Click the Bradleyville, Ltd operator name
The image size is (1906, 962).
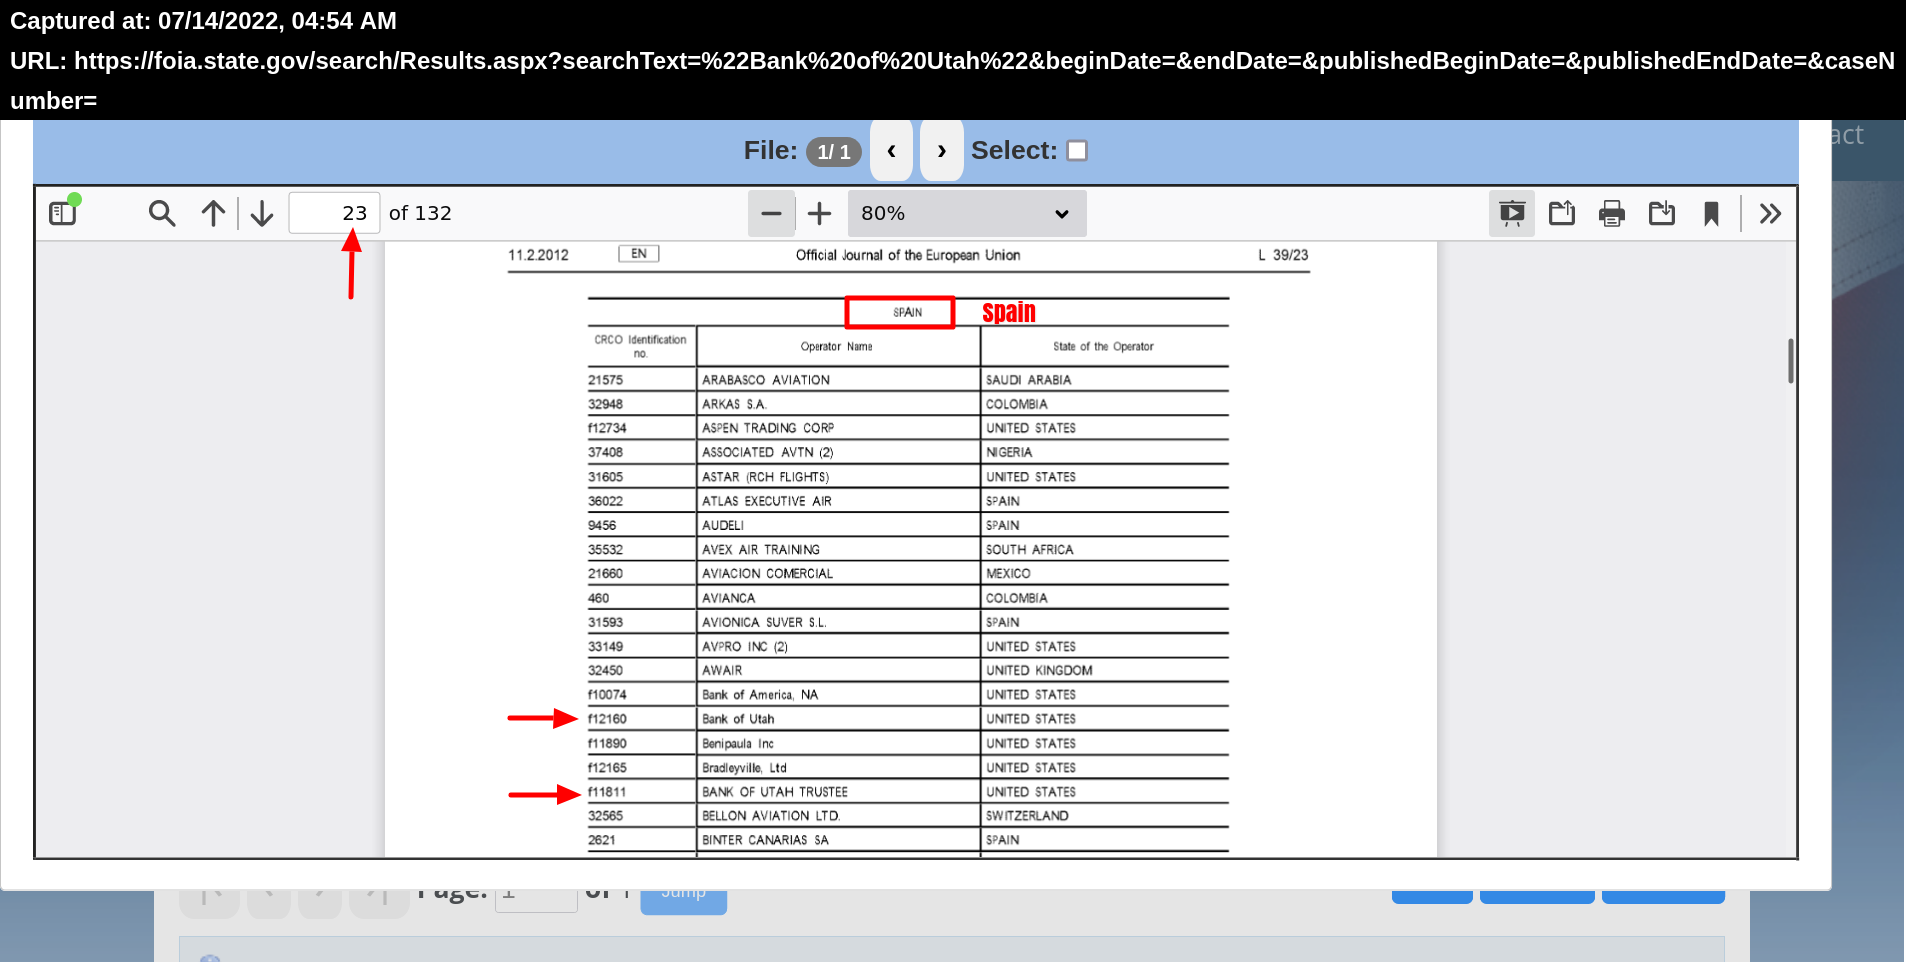744,768
